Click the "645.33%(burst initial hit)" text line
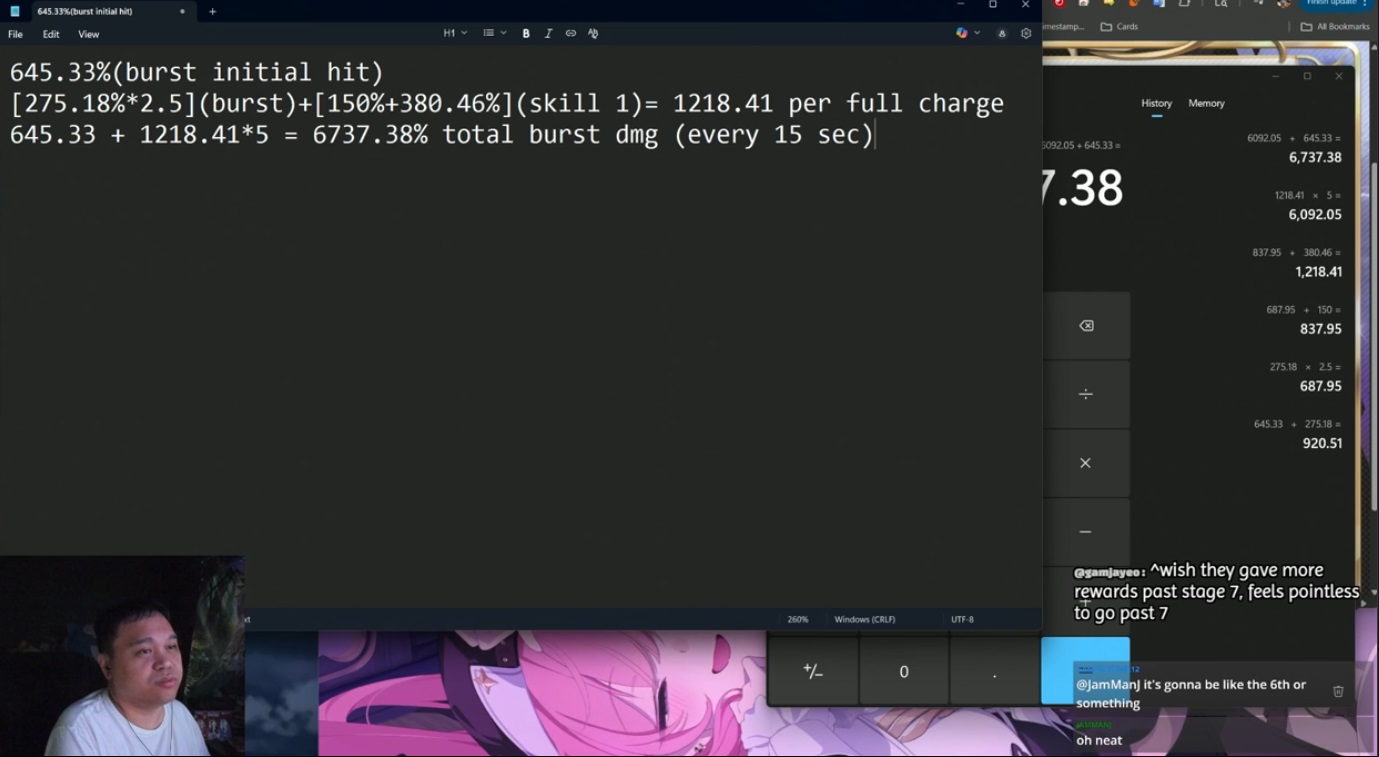Viewport: 1379px width, 757px height. (x=197, y=72)
